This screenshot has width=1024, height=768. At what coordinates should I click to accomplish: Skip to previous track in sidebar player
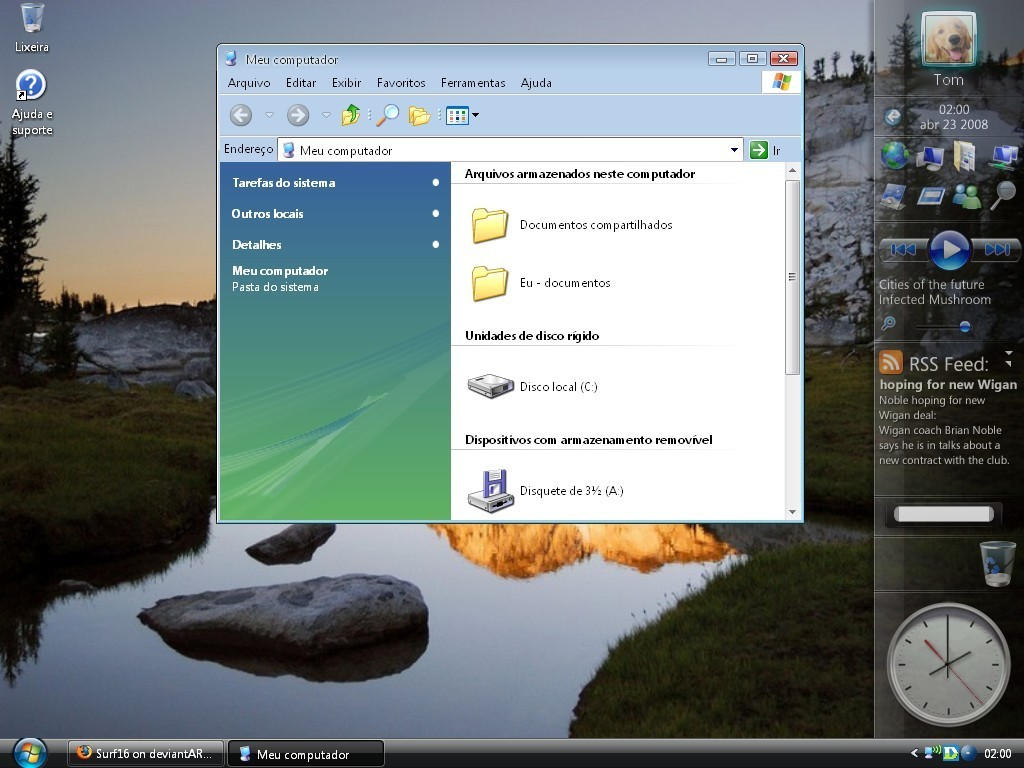[904, 249]
